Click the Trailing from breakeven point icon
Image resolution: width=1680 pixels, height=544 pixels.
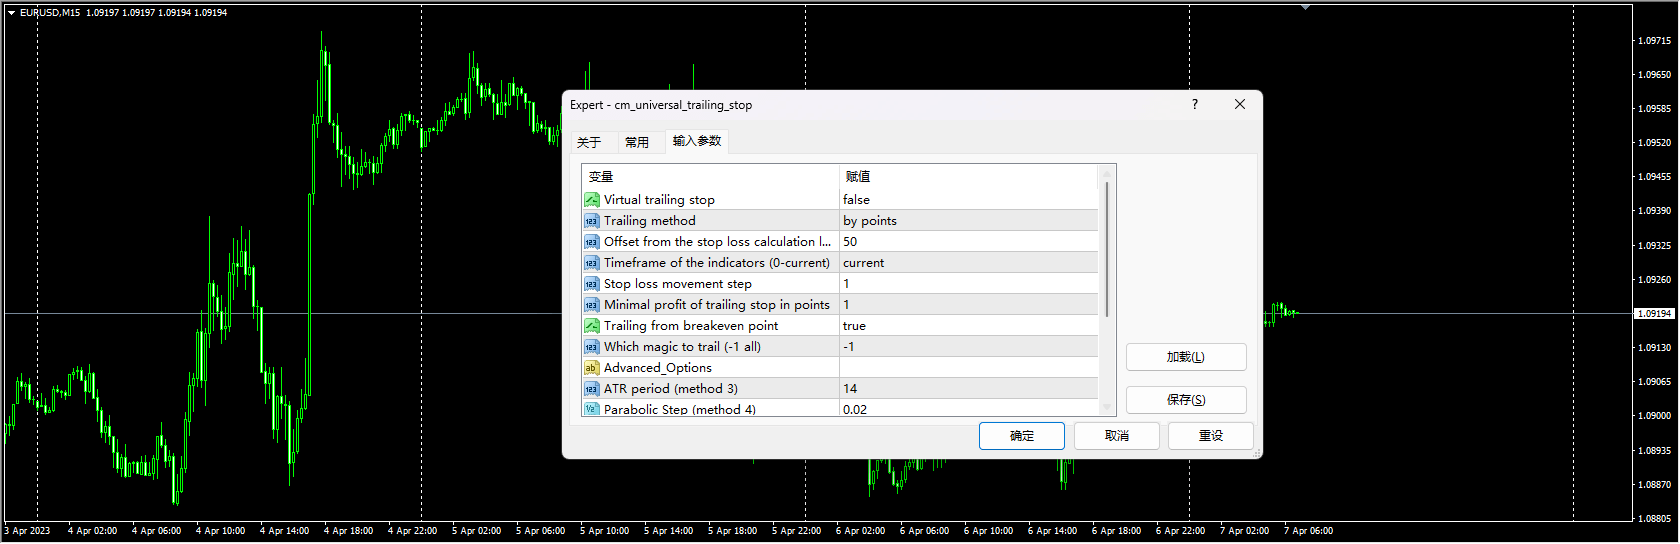click(x=592, y=326)
